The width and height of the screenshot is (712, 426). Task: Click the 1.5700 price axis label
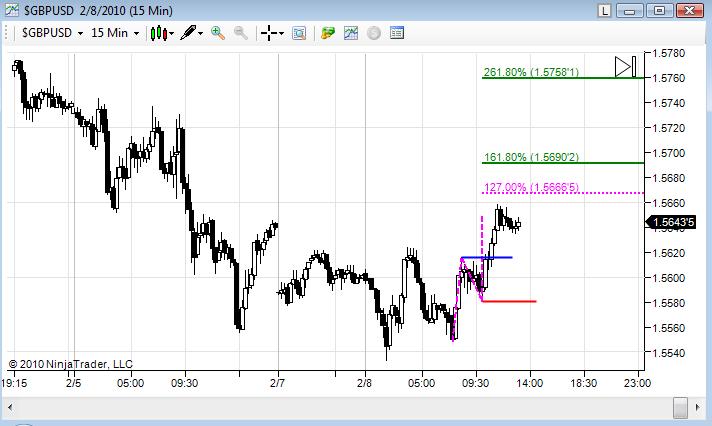click(x=668, y=153)
